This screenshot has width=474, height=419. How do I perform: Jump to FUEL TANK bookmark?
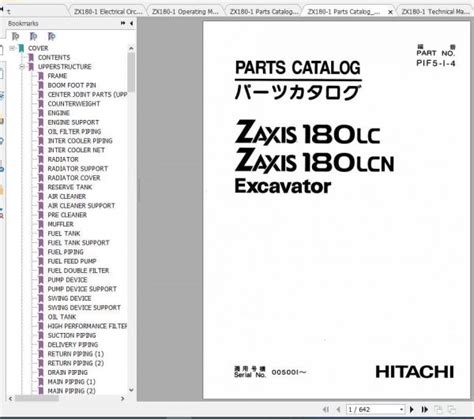click(x=64, y=233)
